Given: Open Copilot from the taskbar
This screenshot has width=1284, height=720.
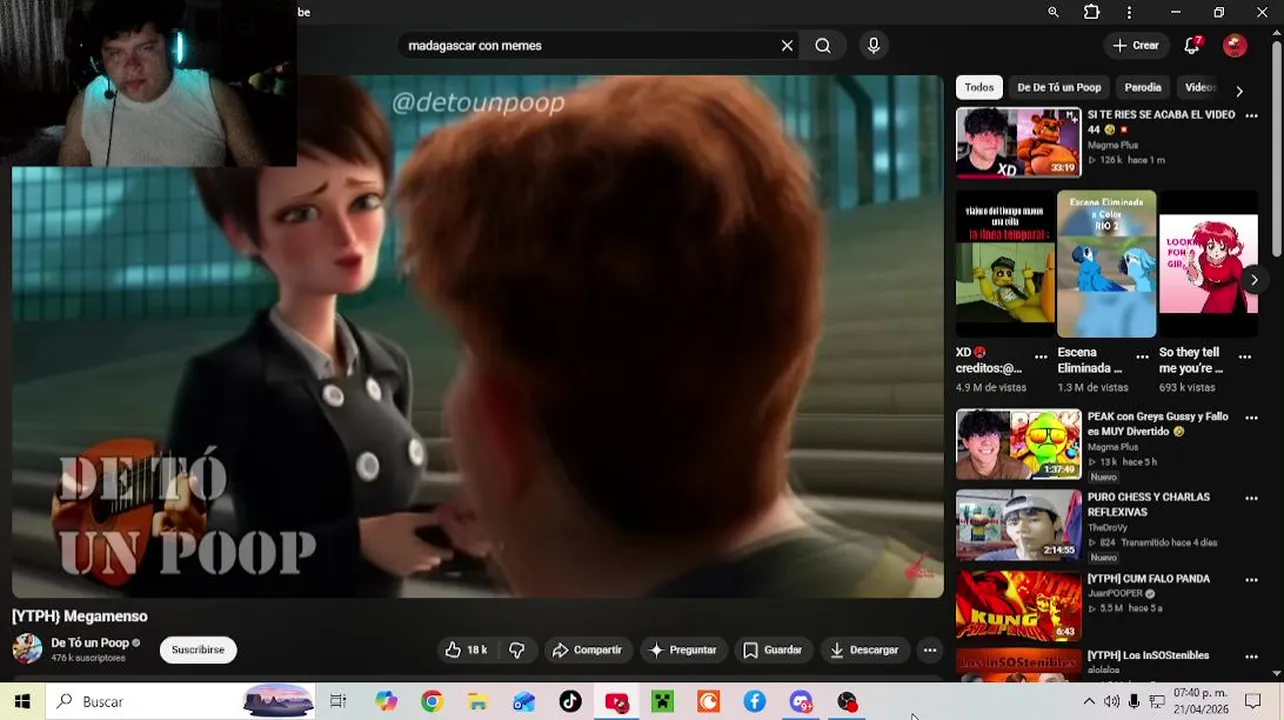Looking at the screenshot, I should point(386,702).
